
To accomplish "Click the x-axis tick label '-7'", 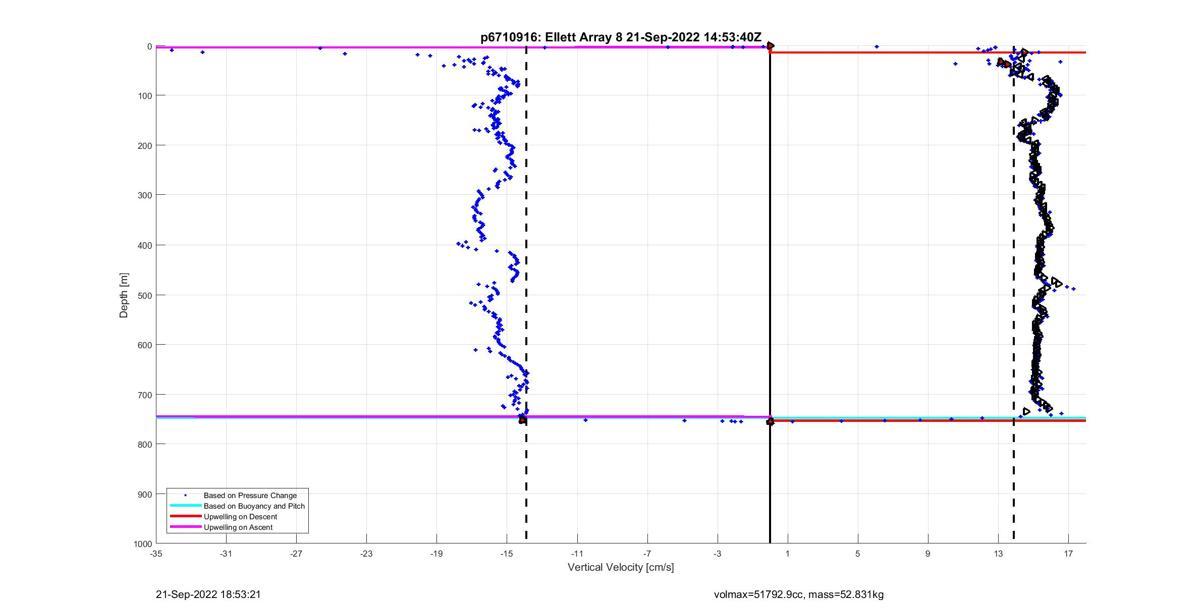I will click(x=647, y=553).
